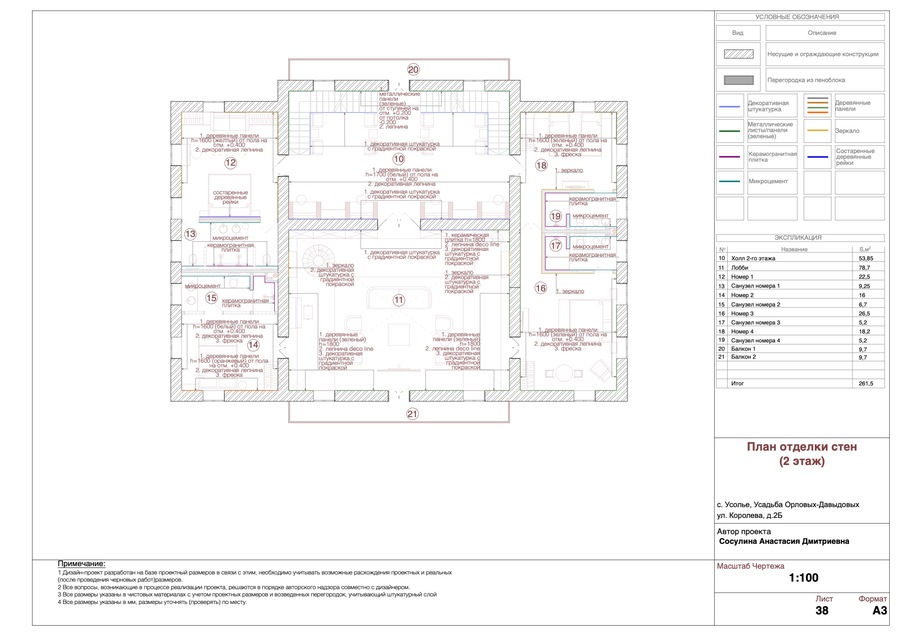The image size is (900, 636).
Task: Select the circled number 10 hall marker
Action: [398, 159]
